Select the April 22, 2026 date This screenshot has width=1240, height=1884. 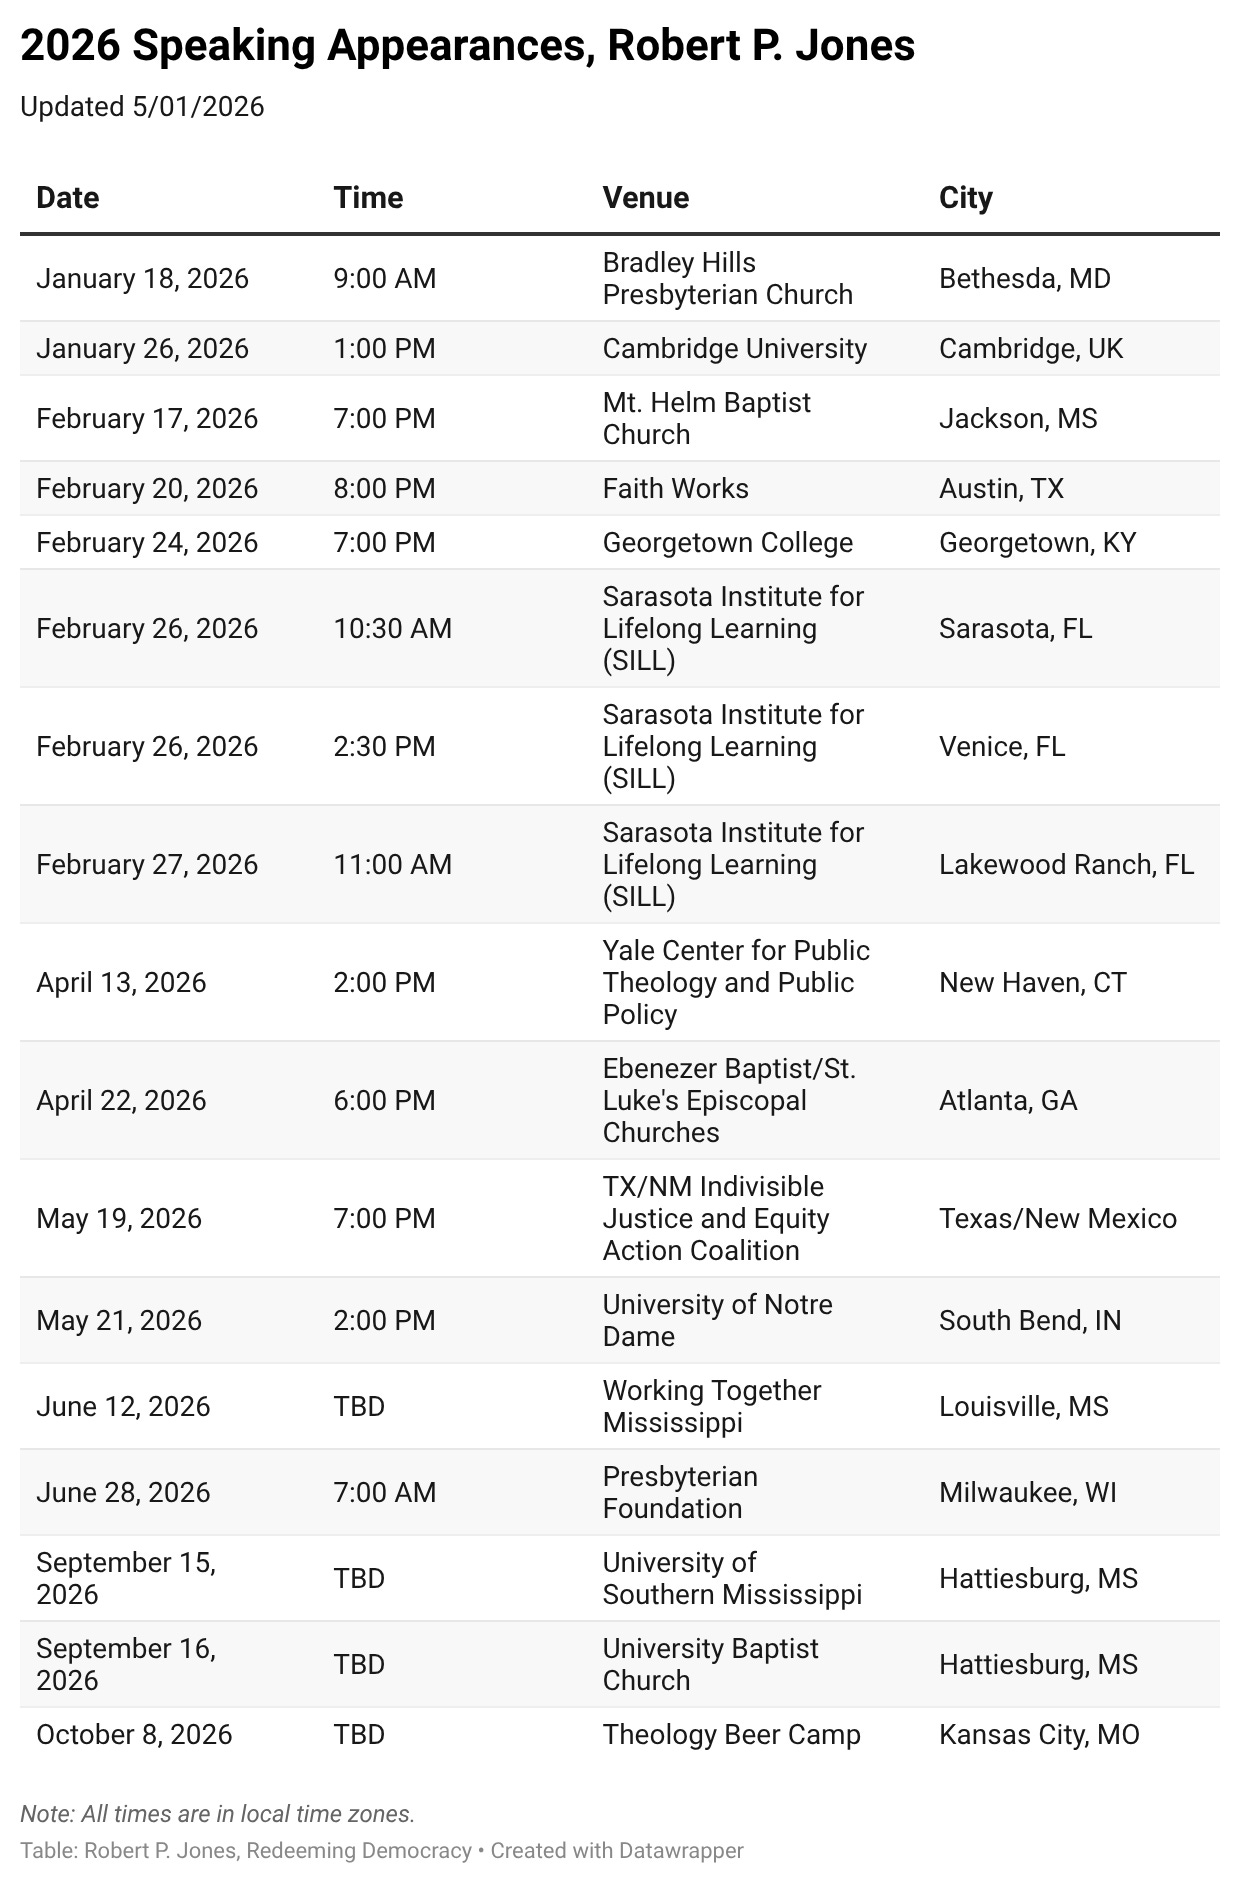(121, 1100)
